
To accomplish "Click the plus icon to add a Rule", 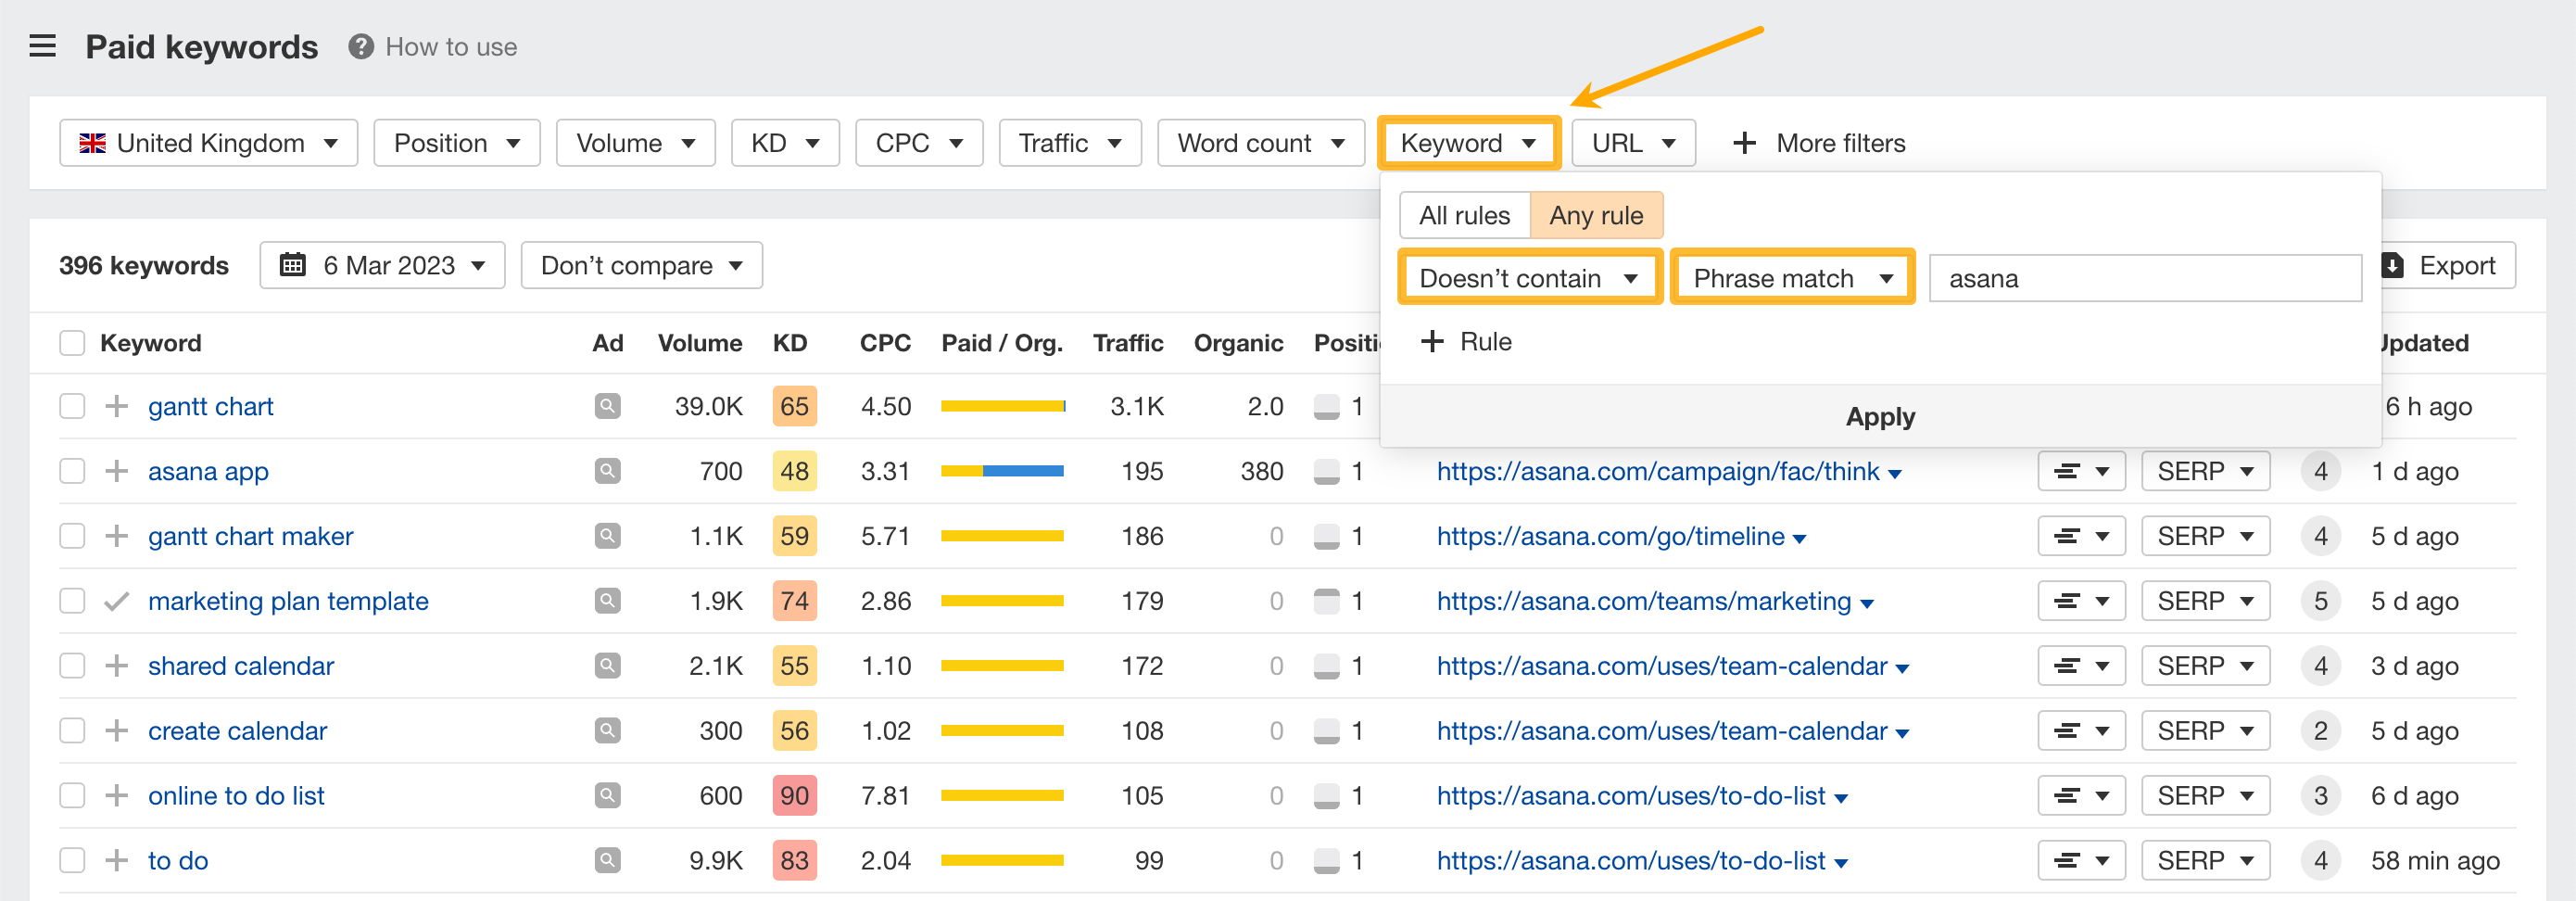I will (x=1432, y=341).
